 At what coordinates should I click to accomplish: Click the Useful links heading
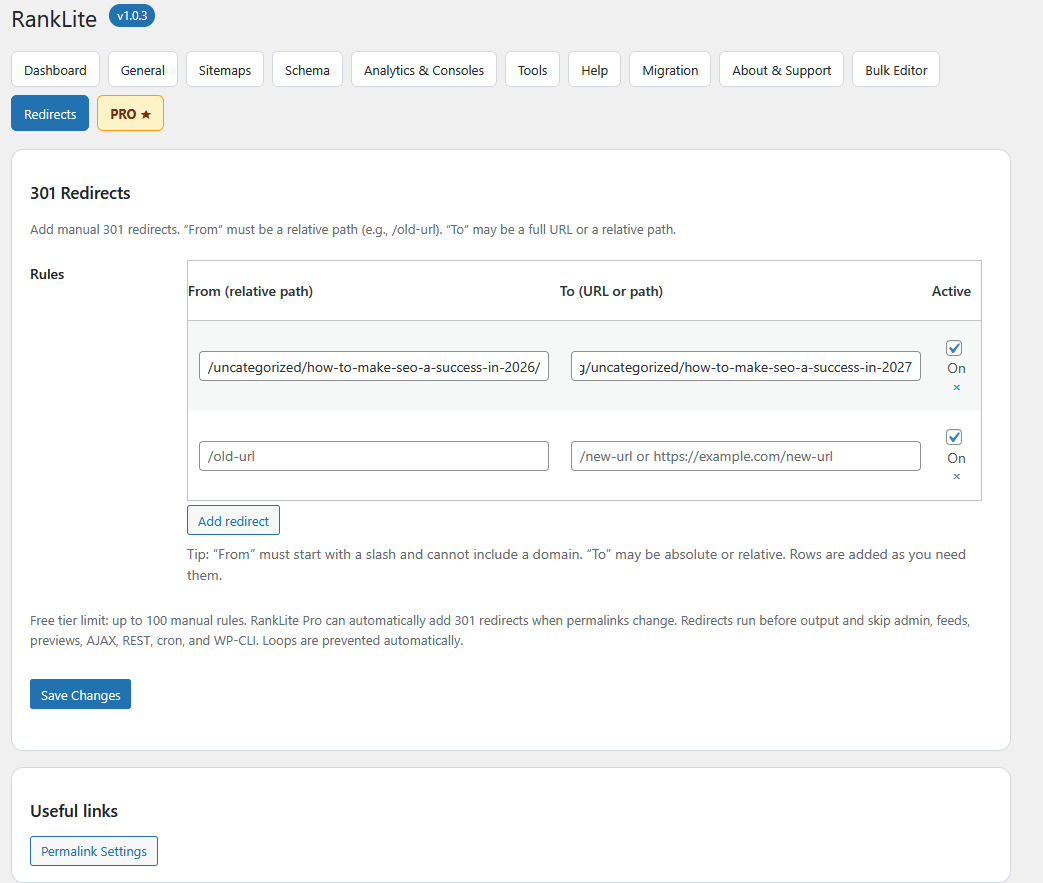(x=74, y=811)
